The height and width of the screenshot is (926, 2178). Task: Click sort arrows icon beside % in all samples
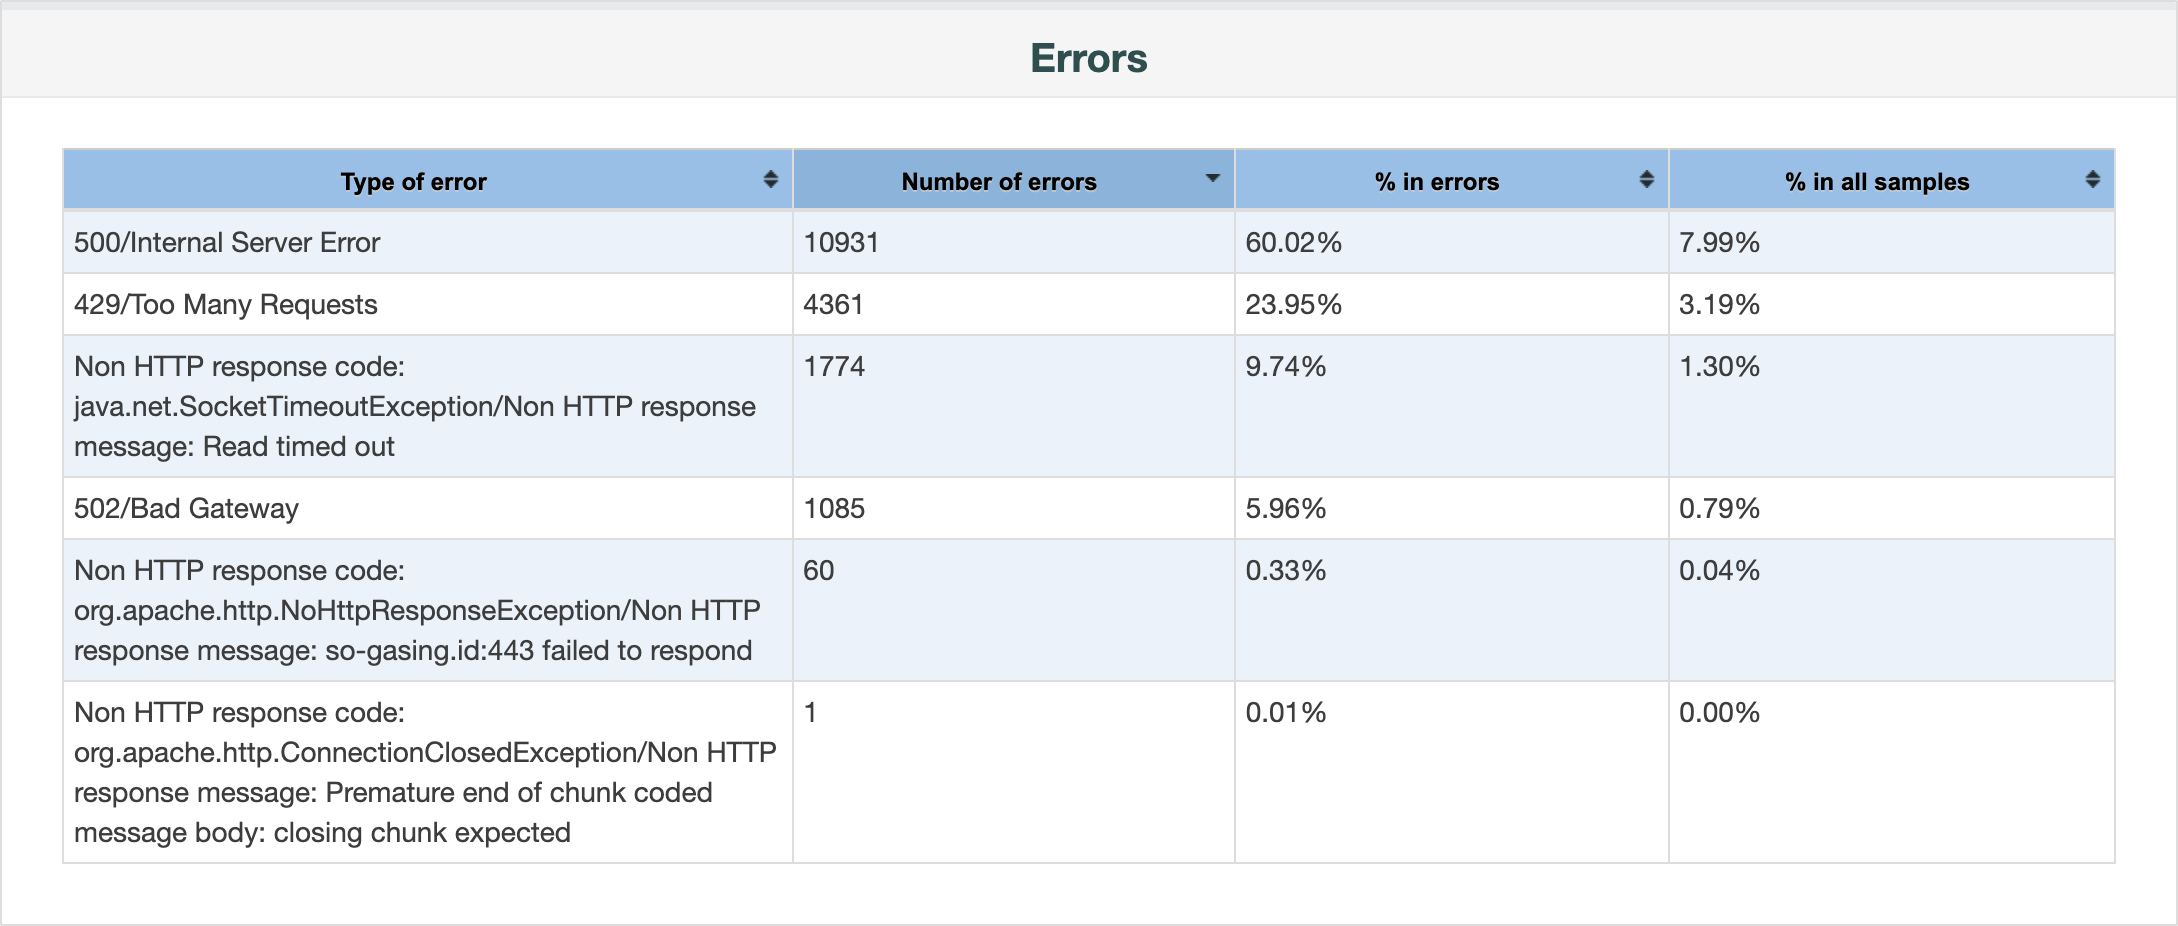point(2092,179)
